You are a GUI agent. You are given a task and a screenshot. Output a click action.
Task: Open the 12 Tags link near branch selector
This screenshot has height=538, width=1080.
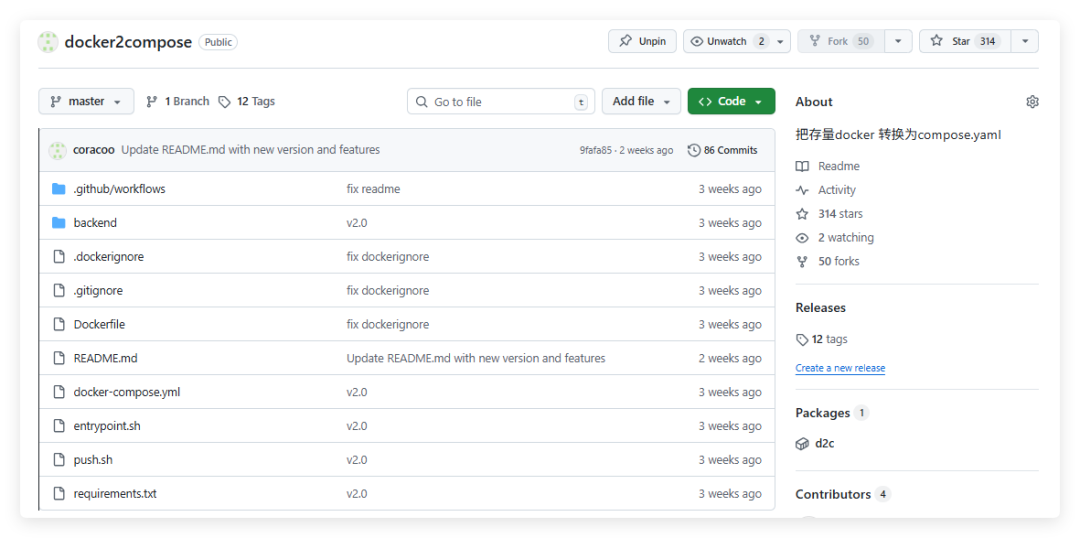pyautogui.click(x=247, y=101)
